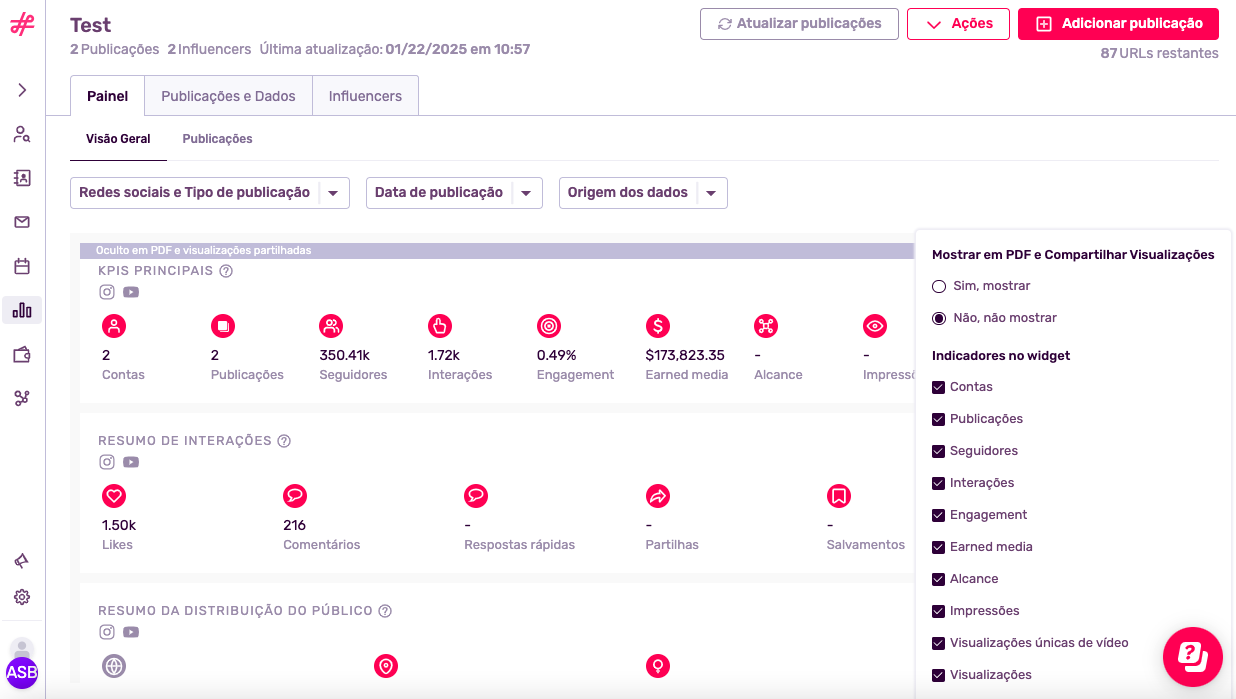Uncheck the Earned media indicator checkbox
Screen dimensions: 1236x699
pyautogui.click(x=938, y=547)
